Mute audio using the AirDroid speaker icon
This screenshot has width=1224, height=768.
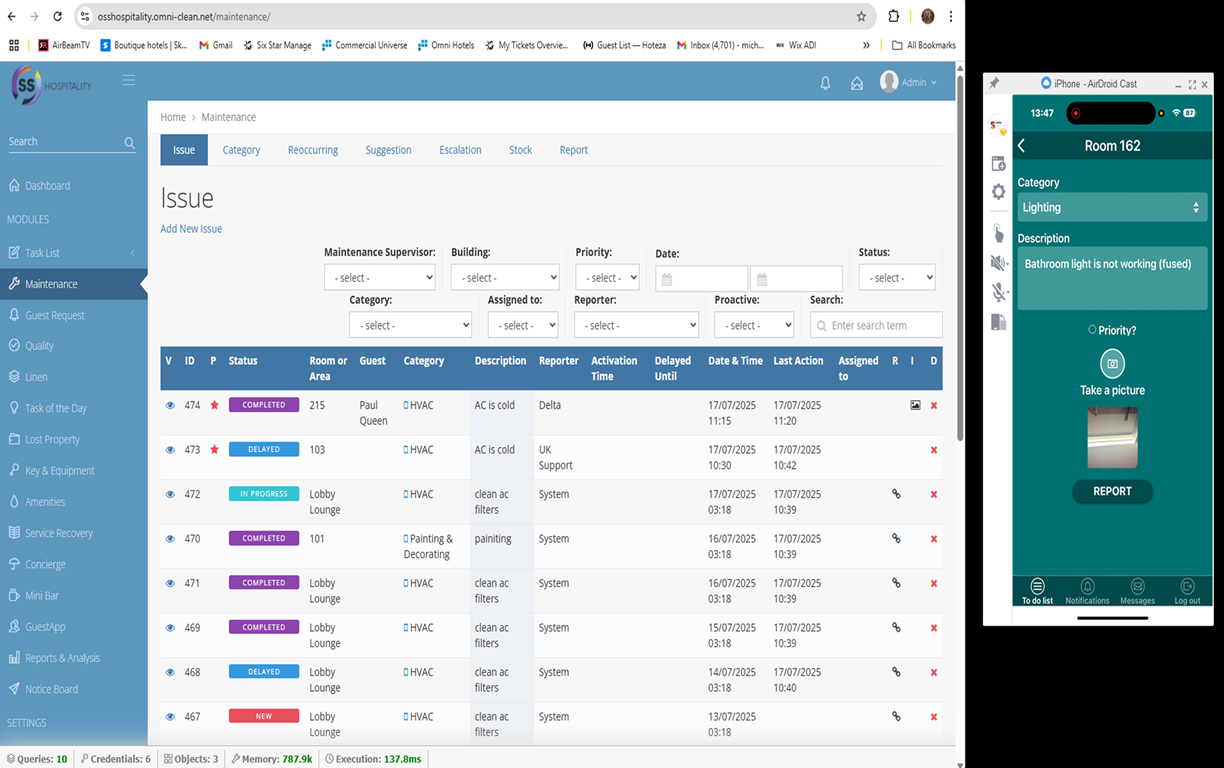(997, 262)
